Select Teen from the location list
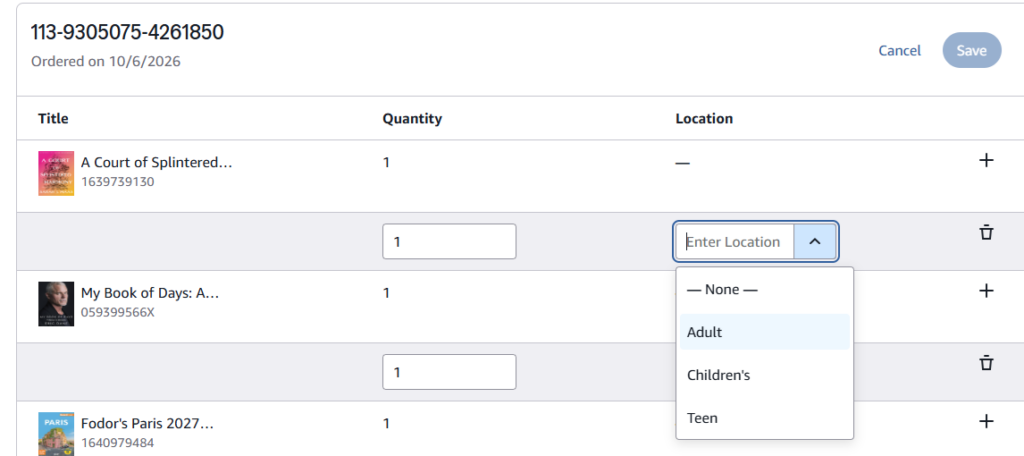The width and height of the screenshot is (1024, 456). pos(765,417)
